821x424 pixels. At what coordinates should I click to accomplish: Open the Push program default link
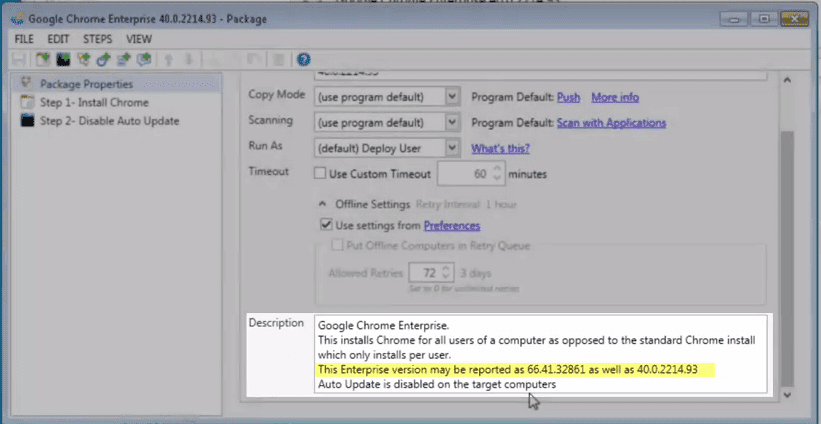coord(568,97)
